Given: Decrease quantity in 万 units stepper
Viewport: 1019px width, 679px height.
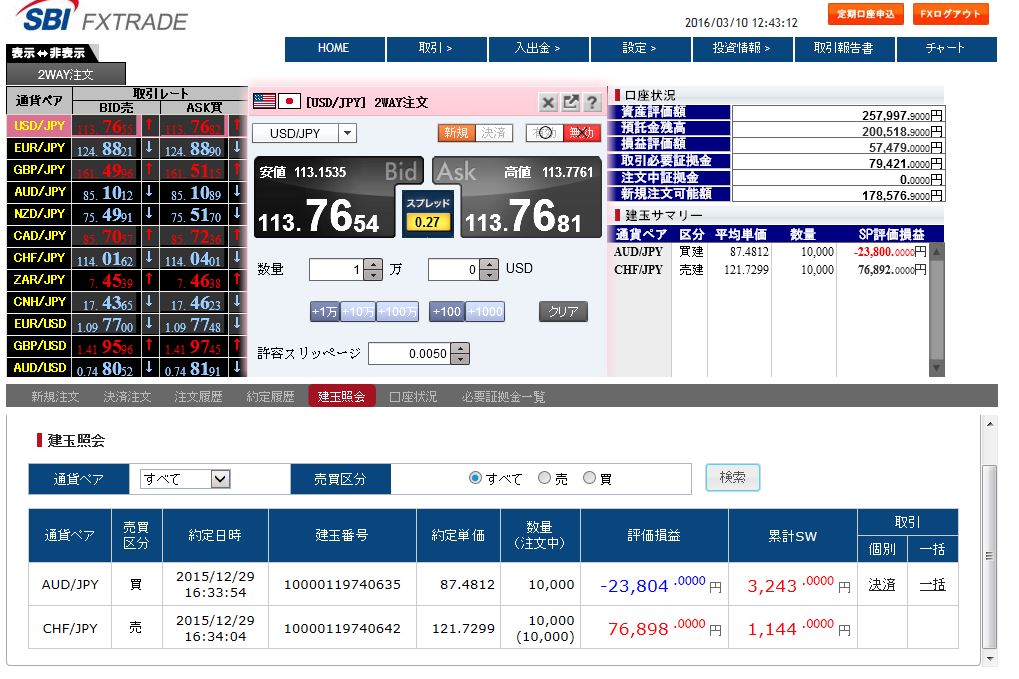Looking at the screenshot, I should point(373,274).
